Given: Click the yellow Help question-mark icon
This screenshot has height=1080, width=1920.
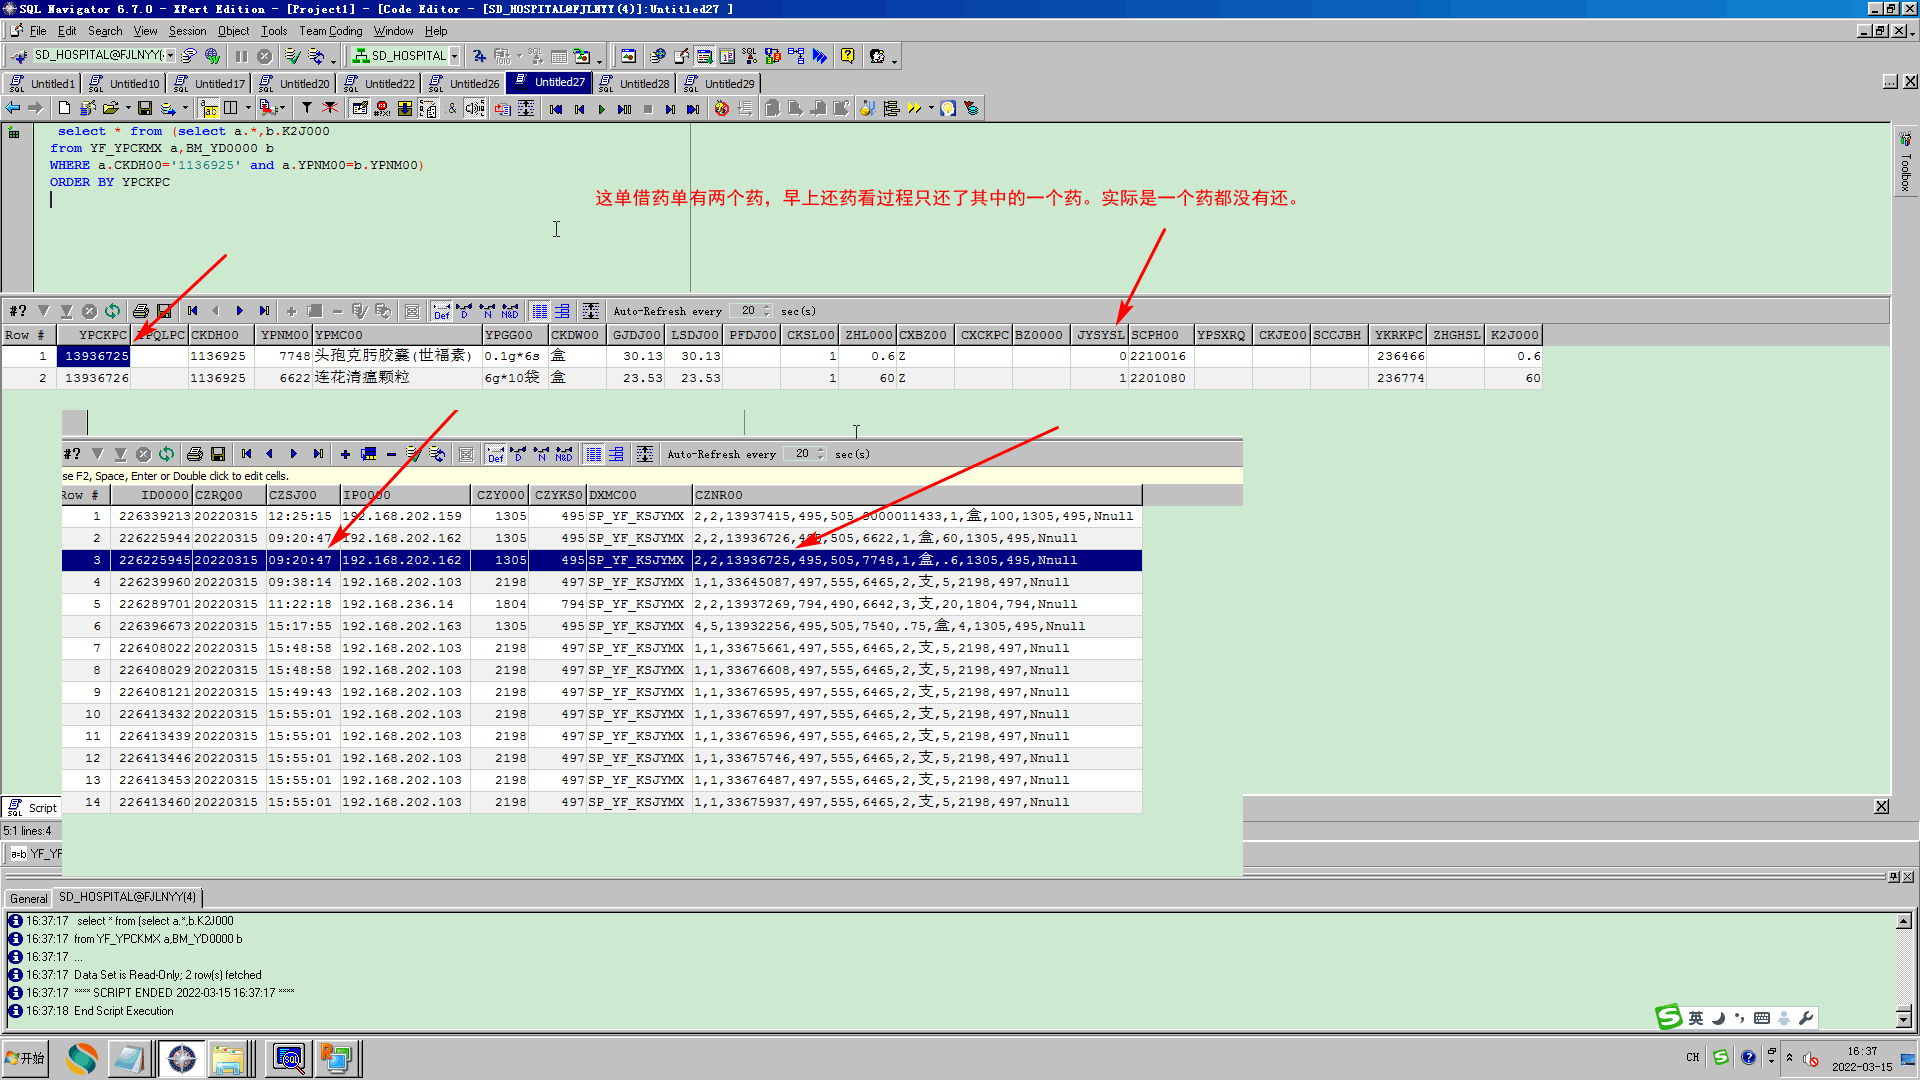Looking at the screenshot, I should (x=847, y=56).
